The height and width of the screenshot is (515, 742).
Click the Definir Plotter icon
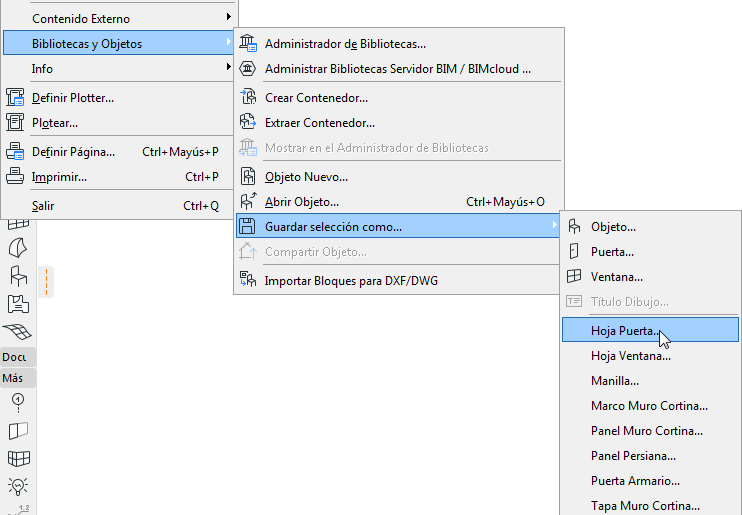click(15, 98)
